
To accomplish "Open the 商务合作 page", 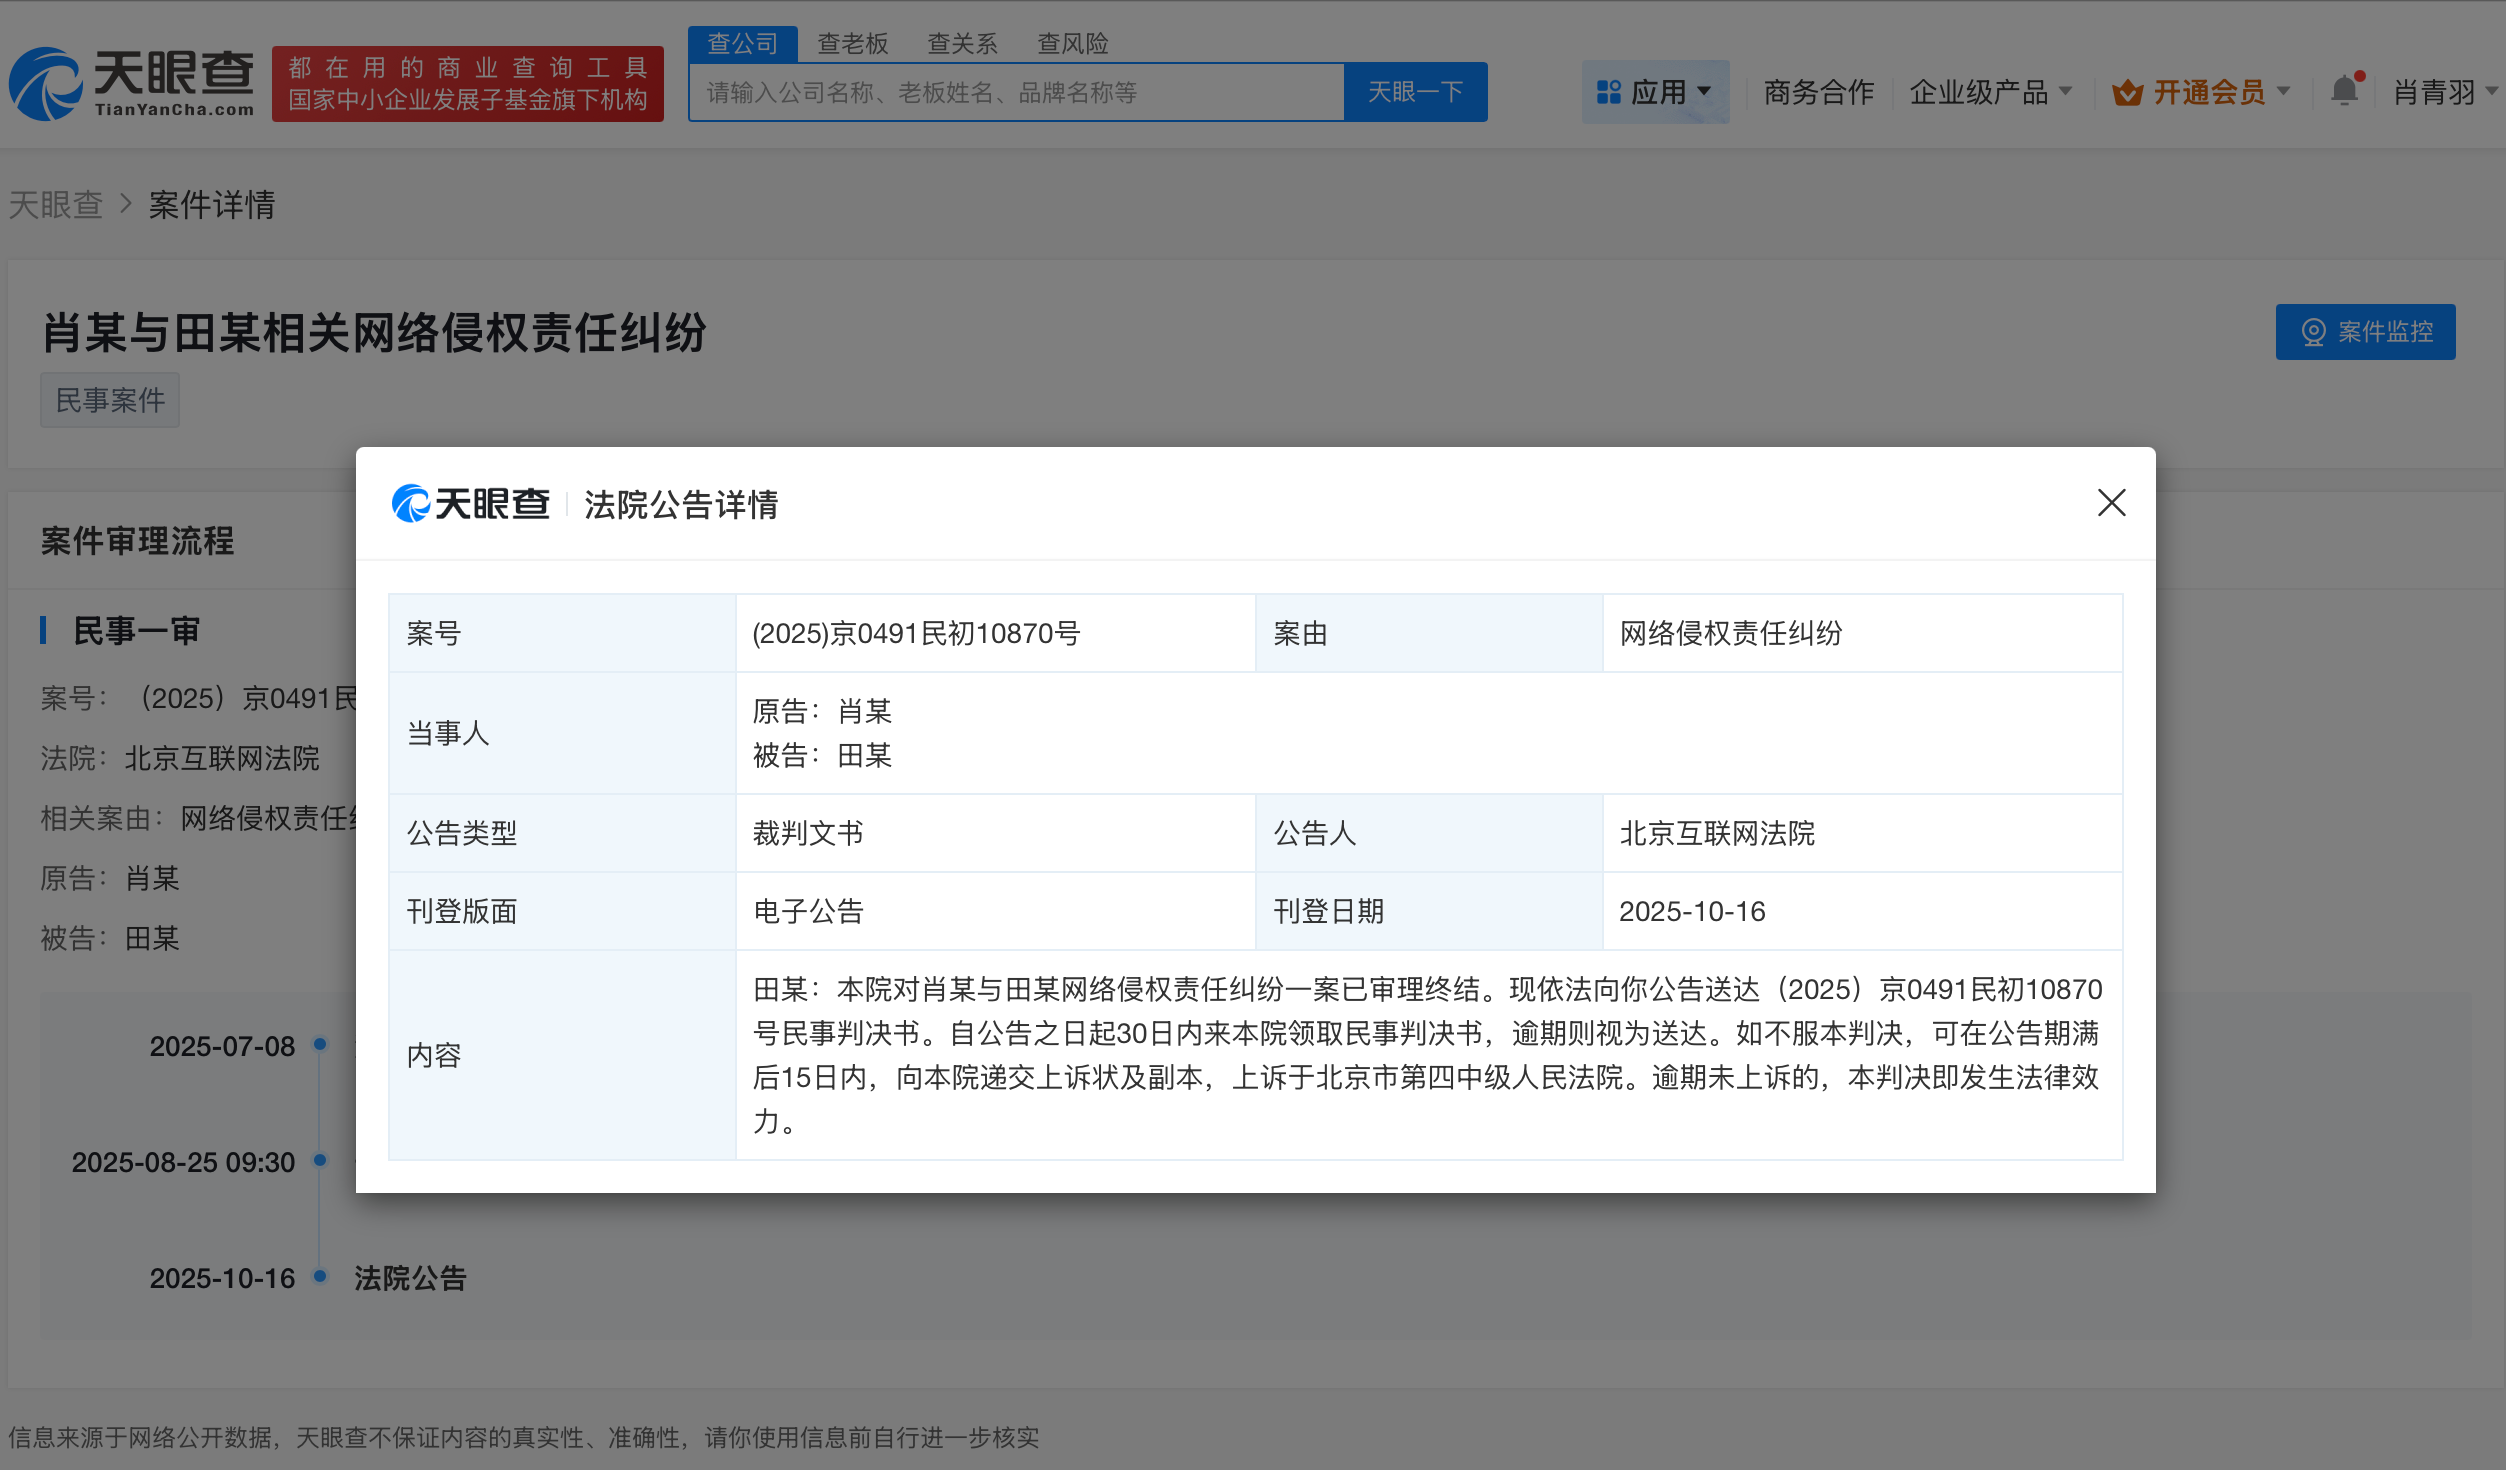I will [1817, 91].
